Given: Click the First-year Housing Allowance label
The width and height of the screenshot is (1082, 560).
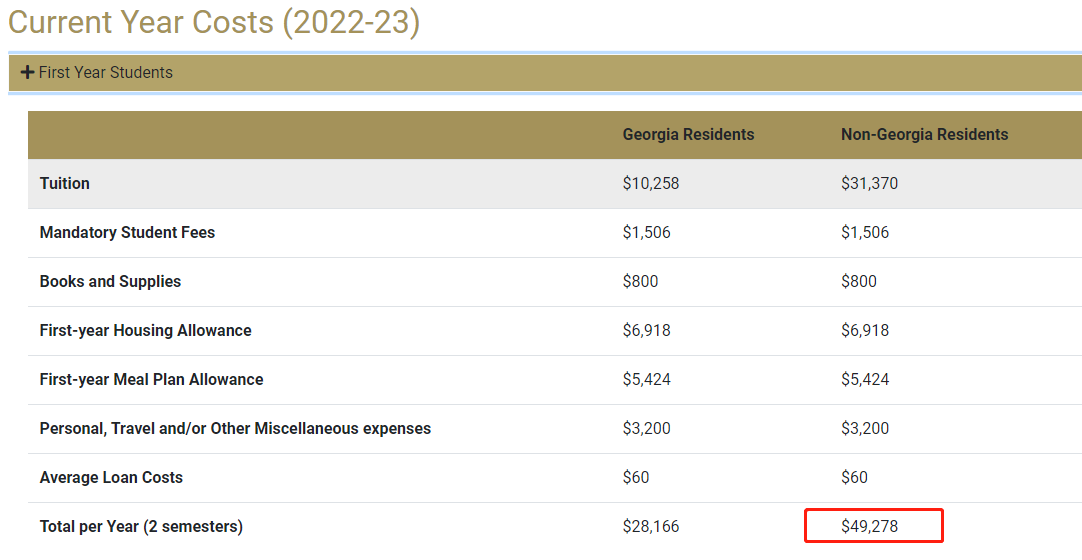Looking at the screenshot, I should (145, 330).
